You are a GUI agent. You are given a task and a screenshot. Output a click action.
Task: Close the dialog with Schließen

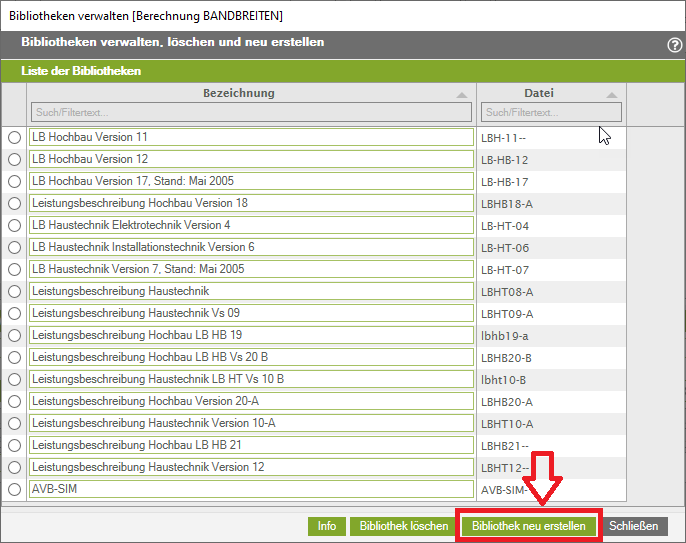click(634, 526)
